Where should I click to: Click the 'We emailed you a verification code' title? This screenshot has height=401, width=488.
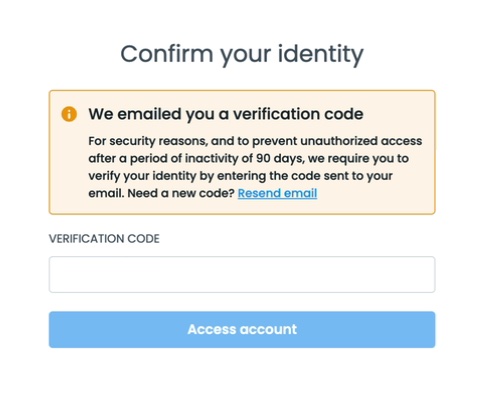[x=226, y=114]
